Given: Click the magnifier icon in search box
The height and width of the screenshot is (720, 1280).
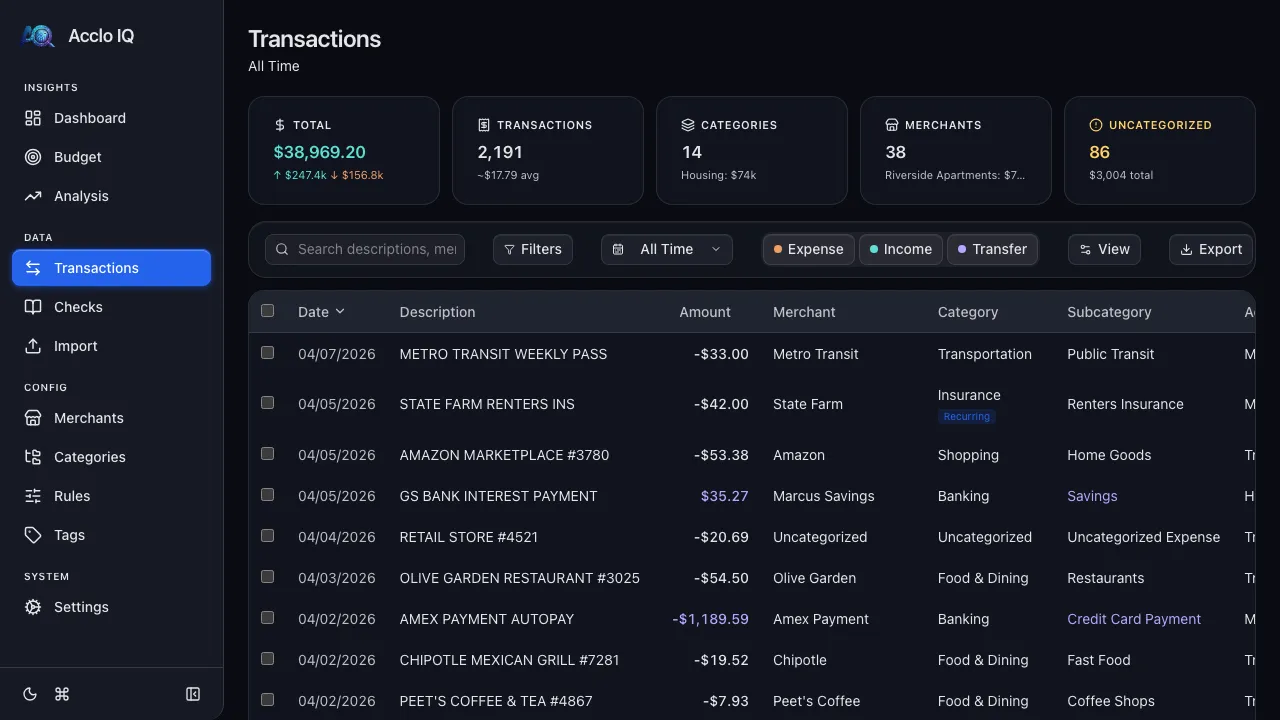Looking at the screenshot, I should (x=283, y=249).
